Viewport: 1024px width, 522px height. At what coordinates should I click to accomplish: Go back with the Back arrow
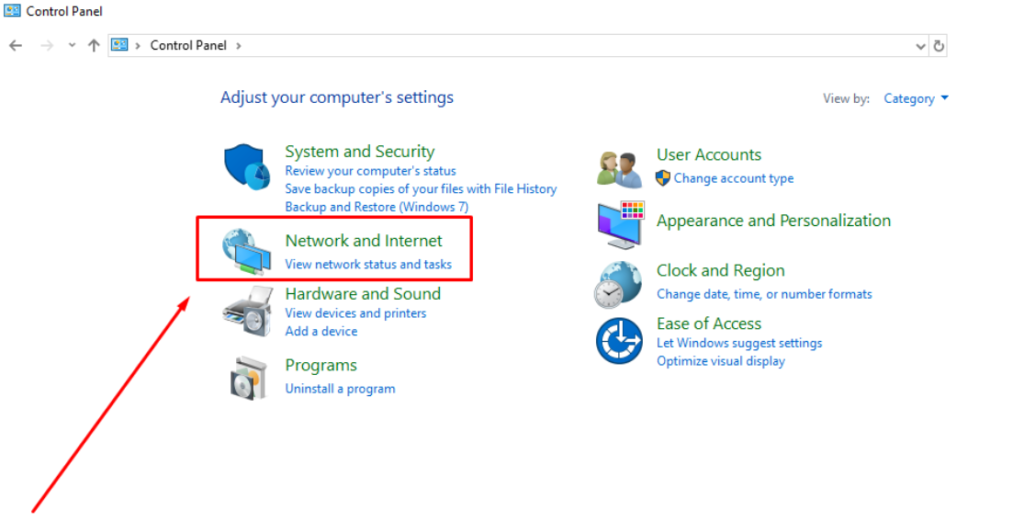point(16,46)
